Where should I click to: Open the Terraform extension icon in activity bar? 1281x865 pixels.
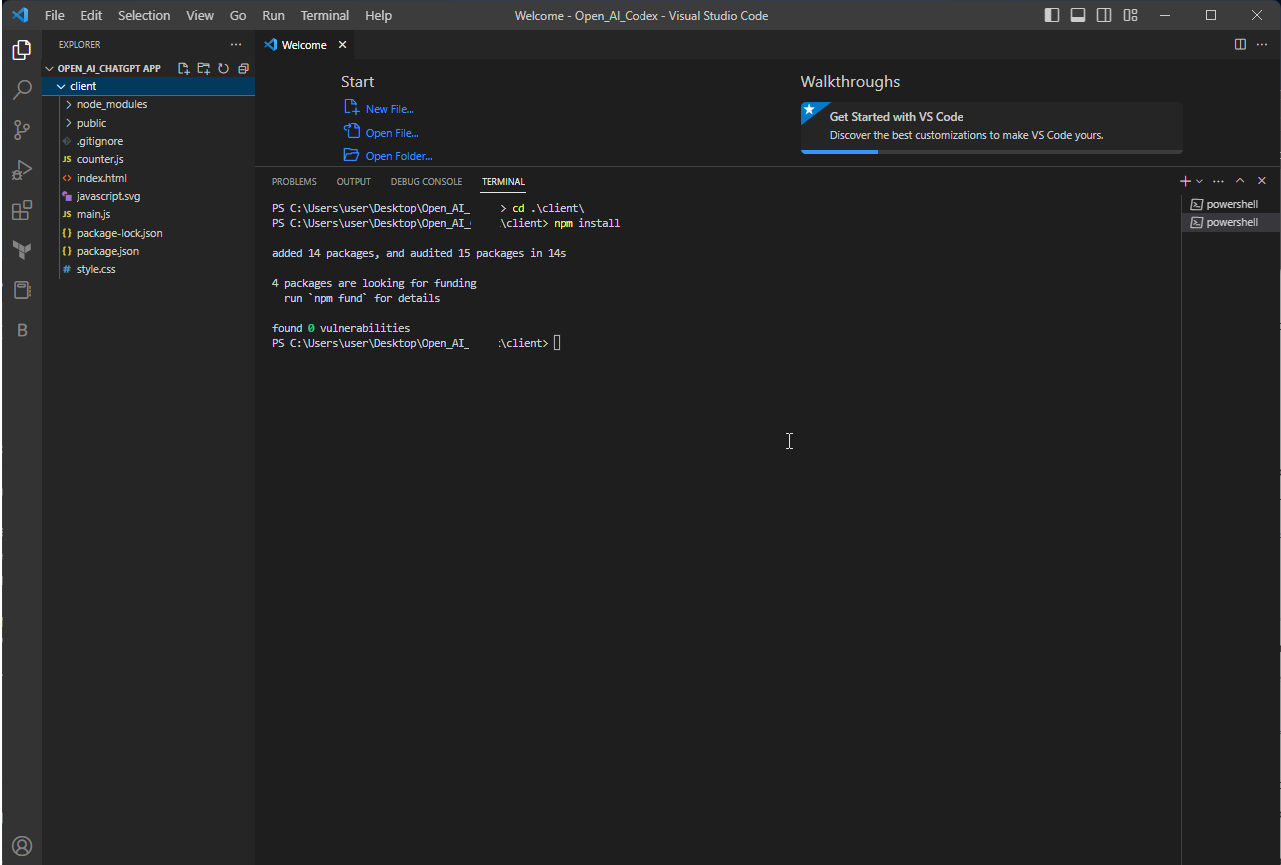22,250
